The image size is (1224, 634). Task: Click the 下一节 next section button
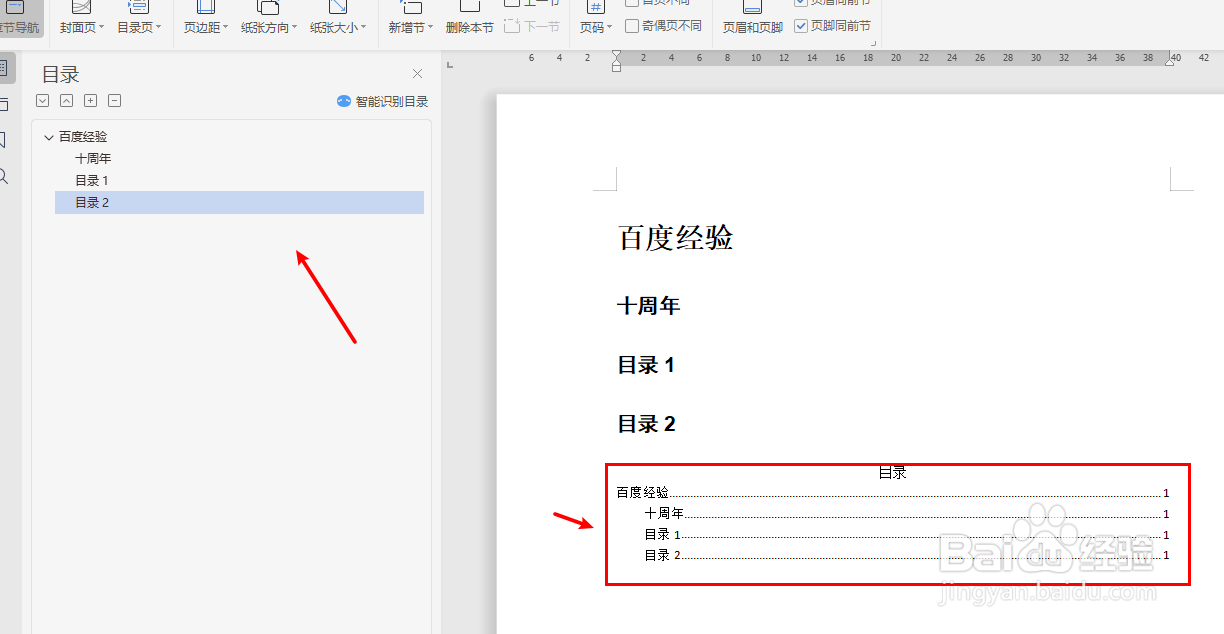click(532, 26)
